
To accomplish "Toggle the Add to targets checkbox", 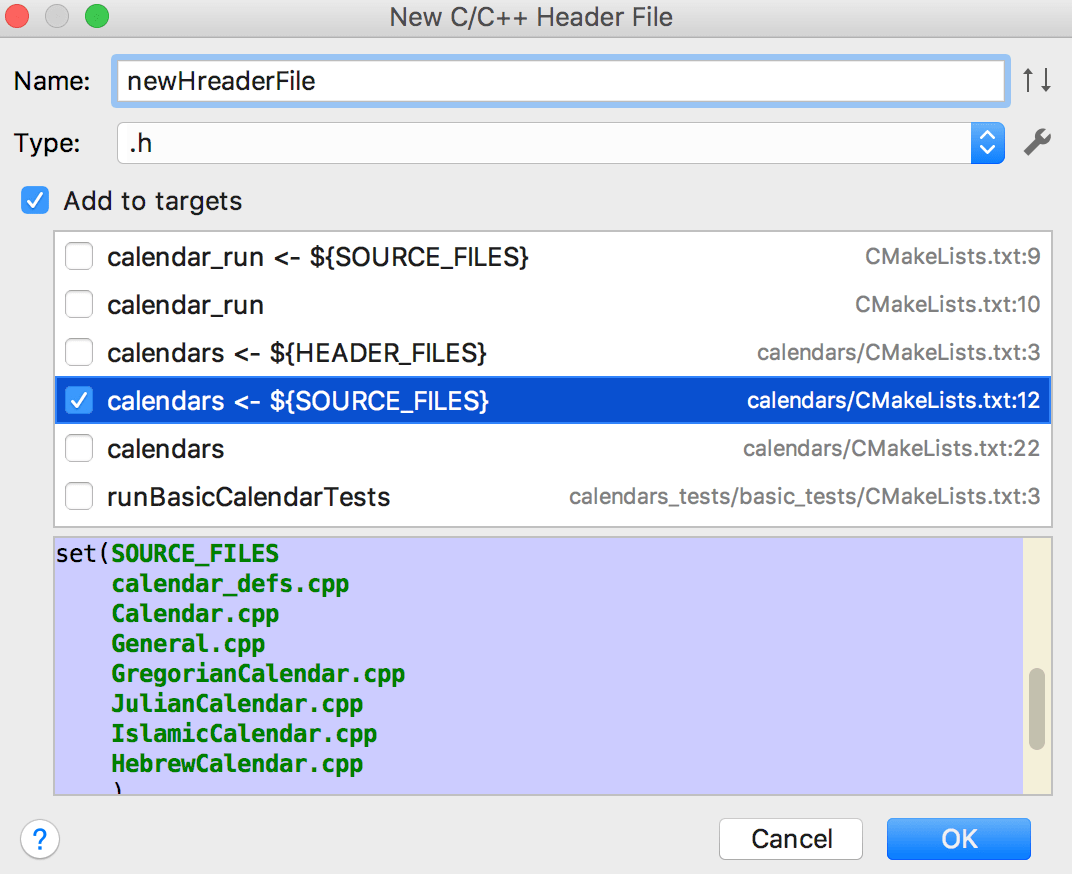I will (x=35, y=201).
